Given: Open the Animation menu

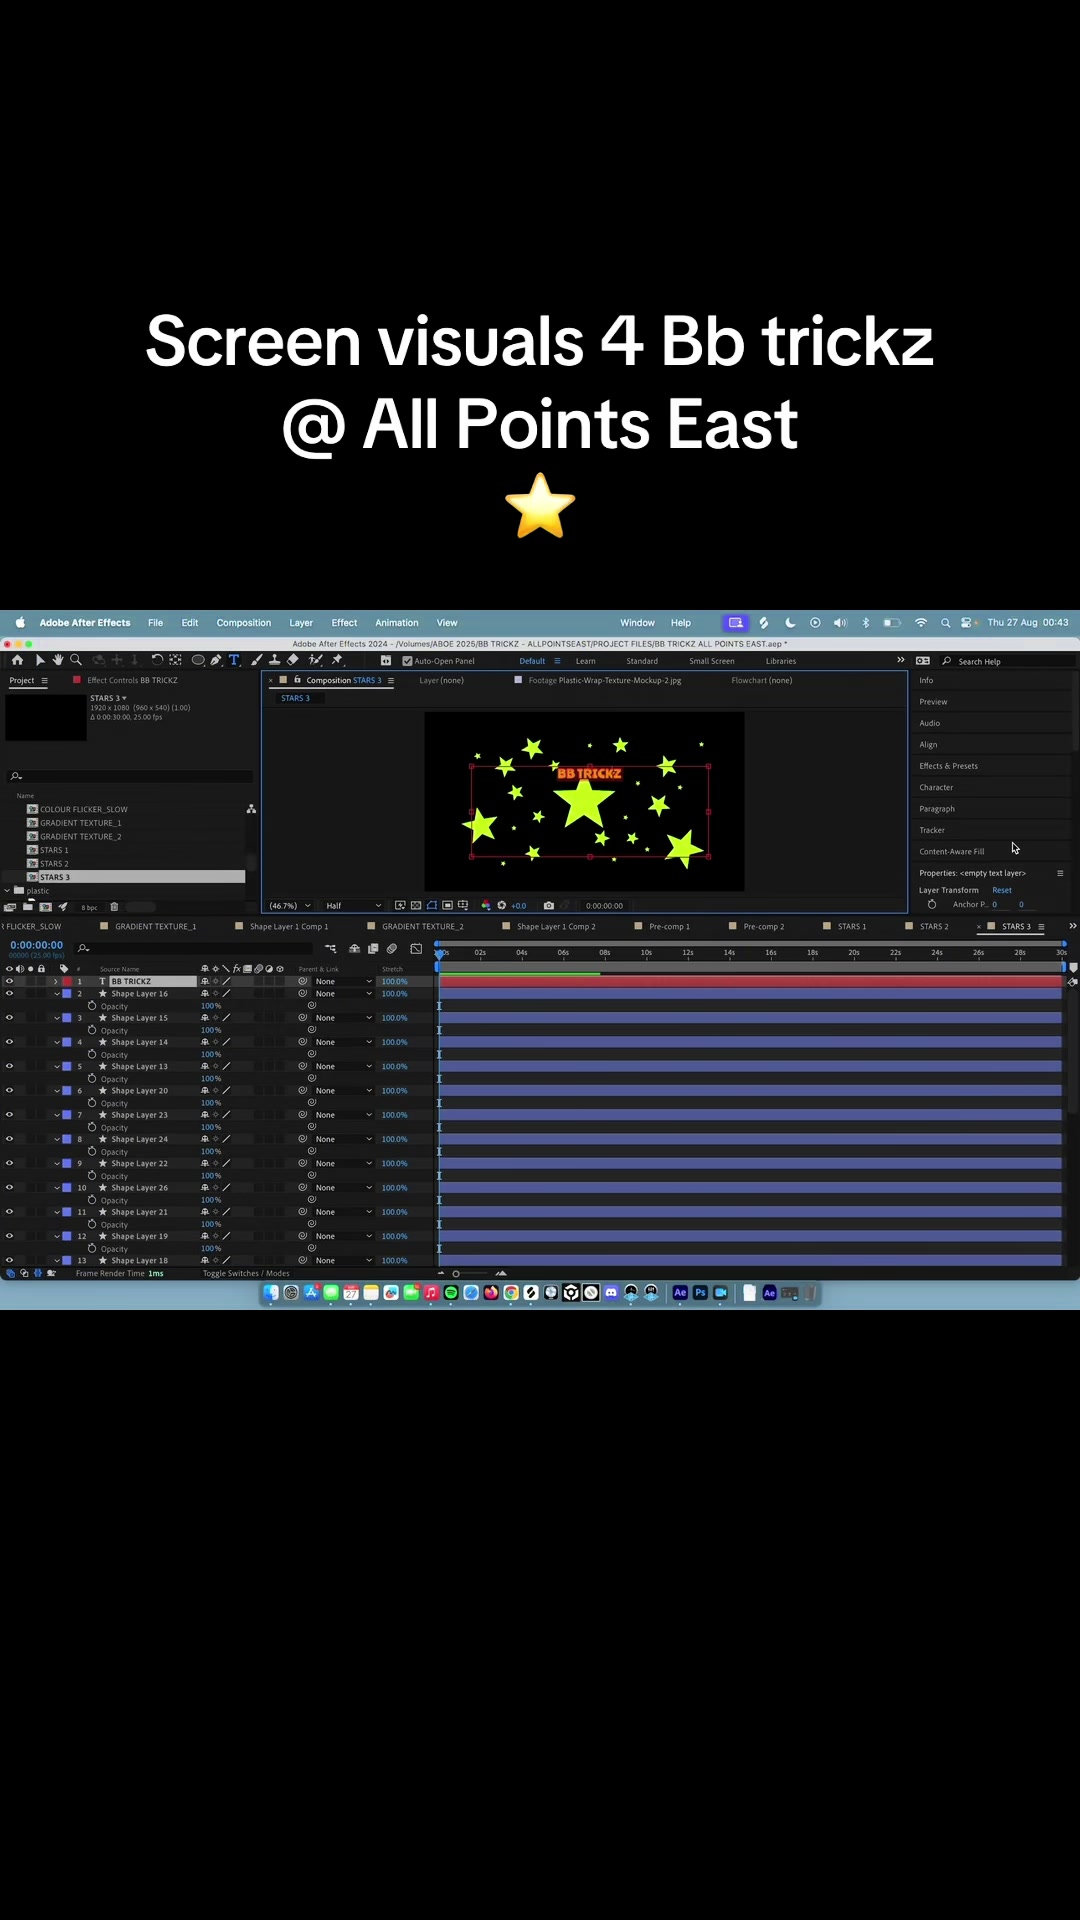Looking at the screenshot, I should tap(397, 623).
